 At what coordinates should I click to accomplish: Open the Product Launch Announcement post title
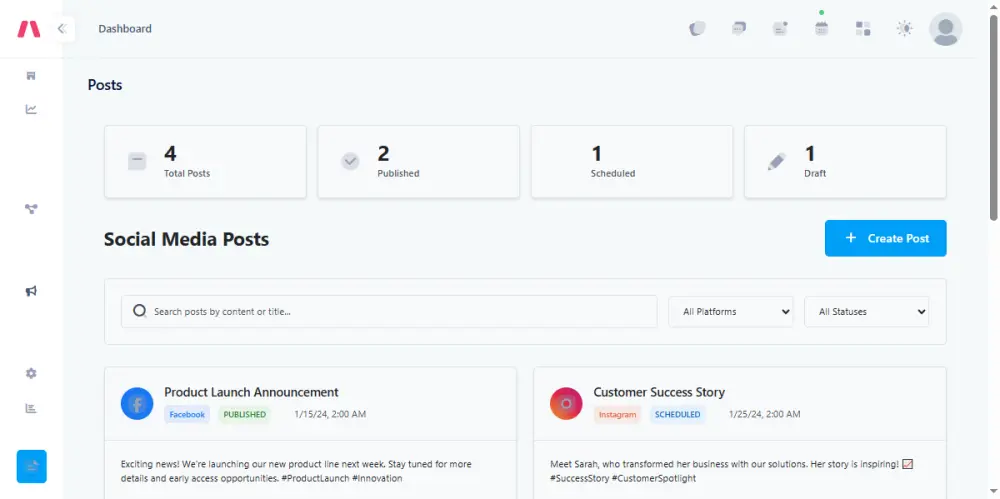point(251,392)
